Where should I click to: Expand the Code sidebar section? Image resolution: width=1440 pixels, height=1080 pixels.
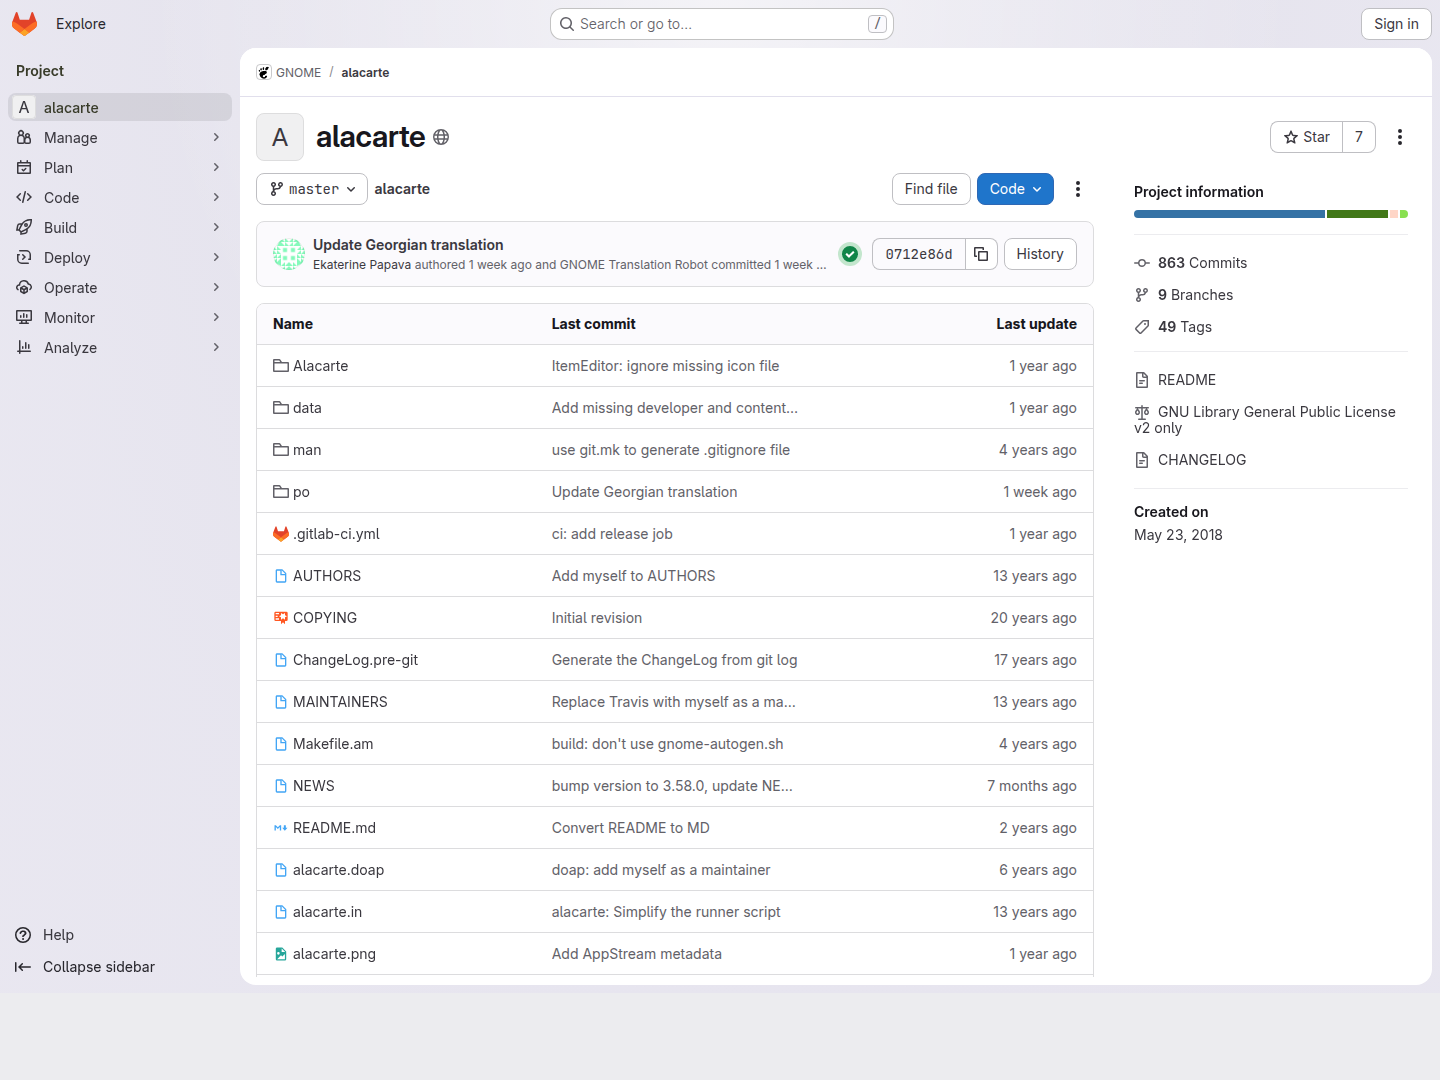coord(120,198)
